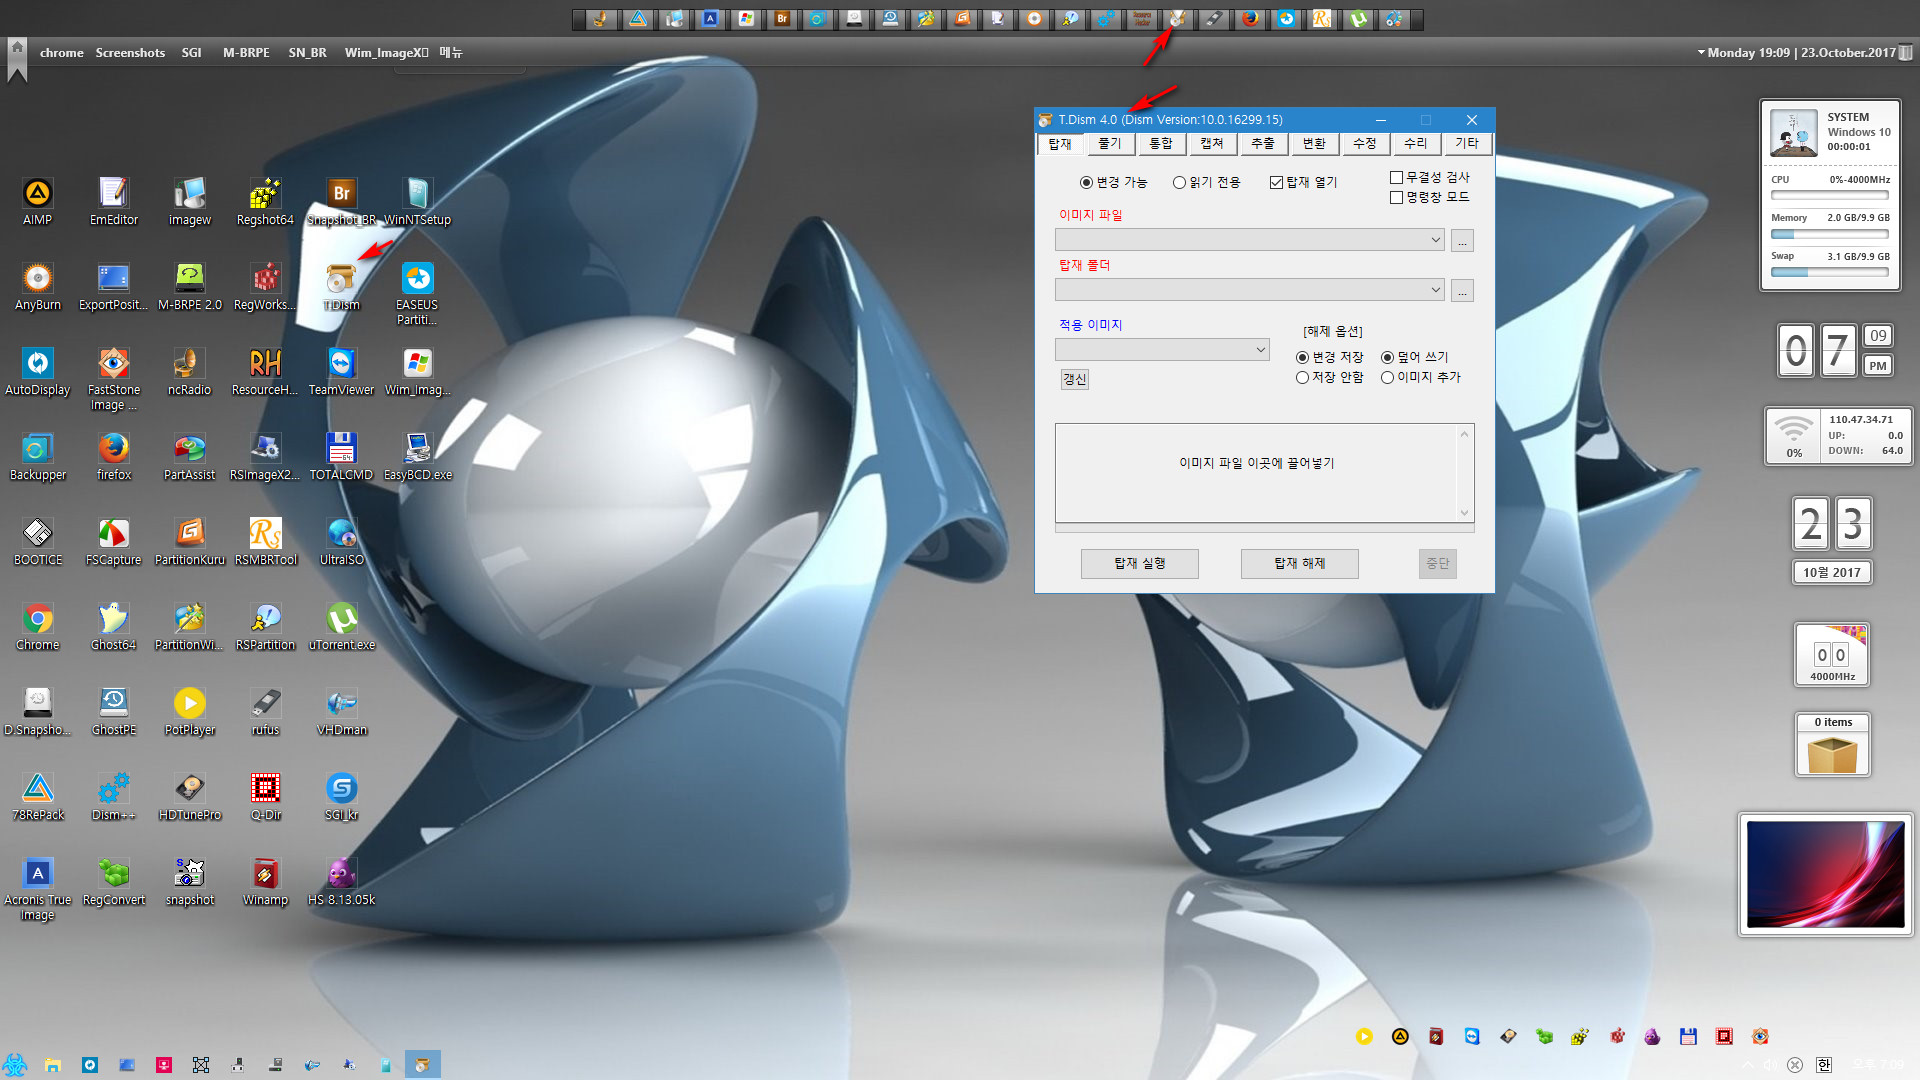Switch to the 풀기 tab
1920x1080 pixels.
pyautogui.click(x=1110, y=144)
